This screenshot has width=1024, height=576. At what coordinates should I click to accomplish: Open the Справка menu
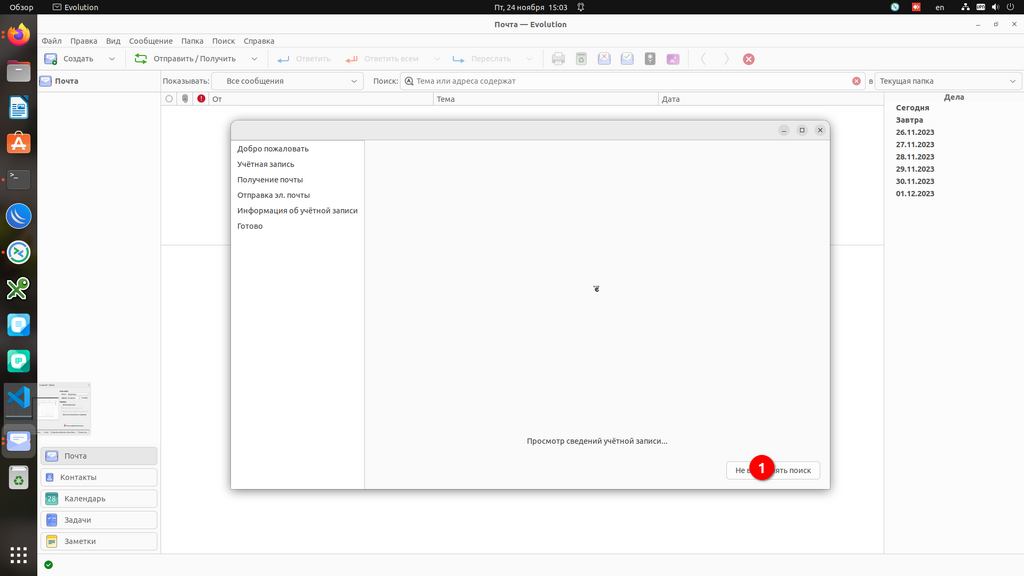(x=259, y=41)
